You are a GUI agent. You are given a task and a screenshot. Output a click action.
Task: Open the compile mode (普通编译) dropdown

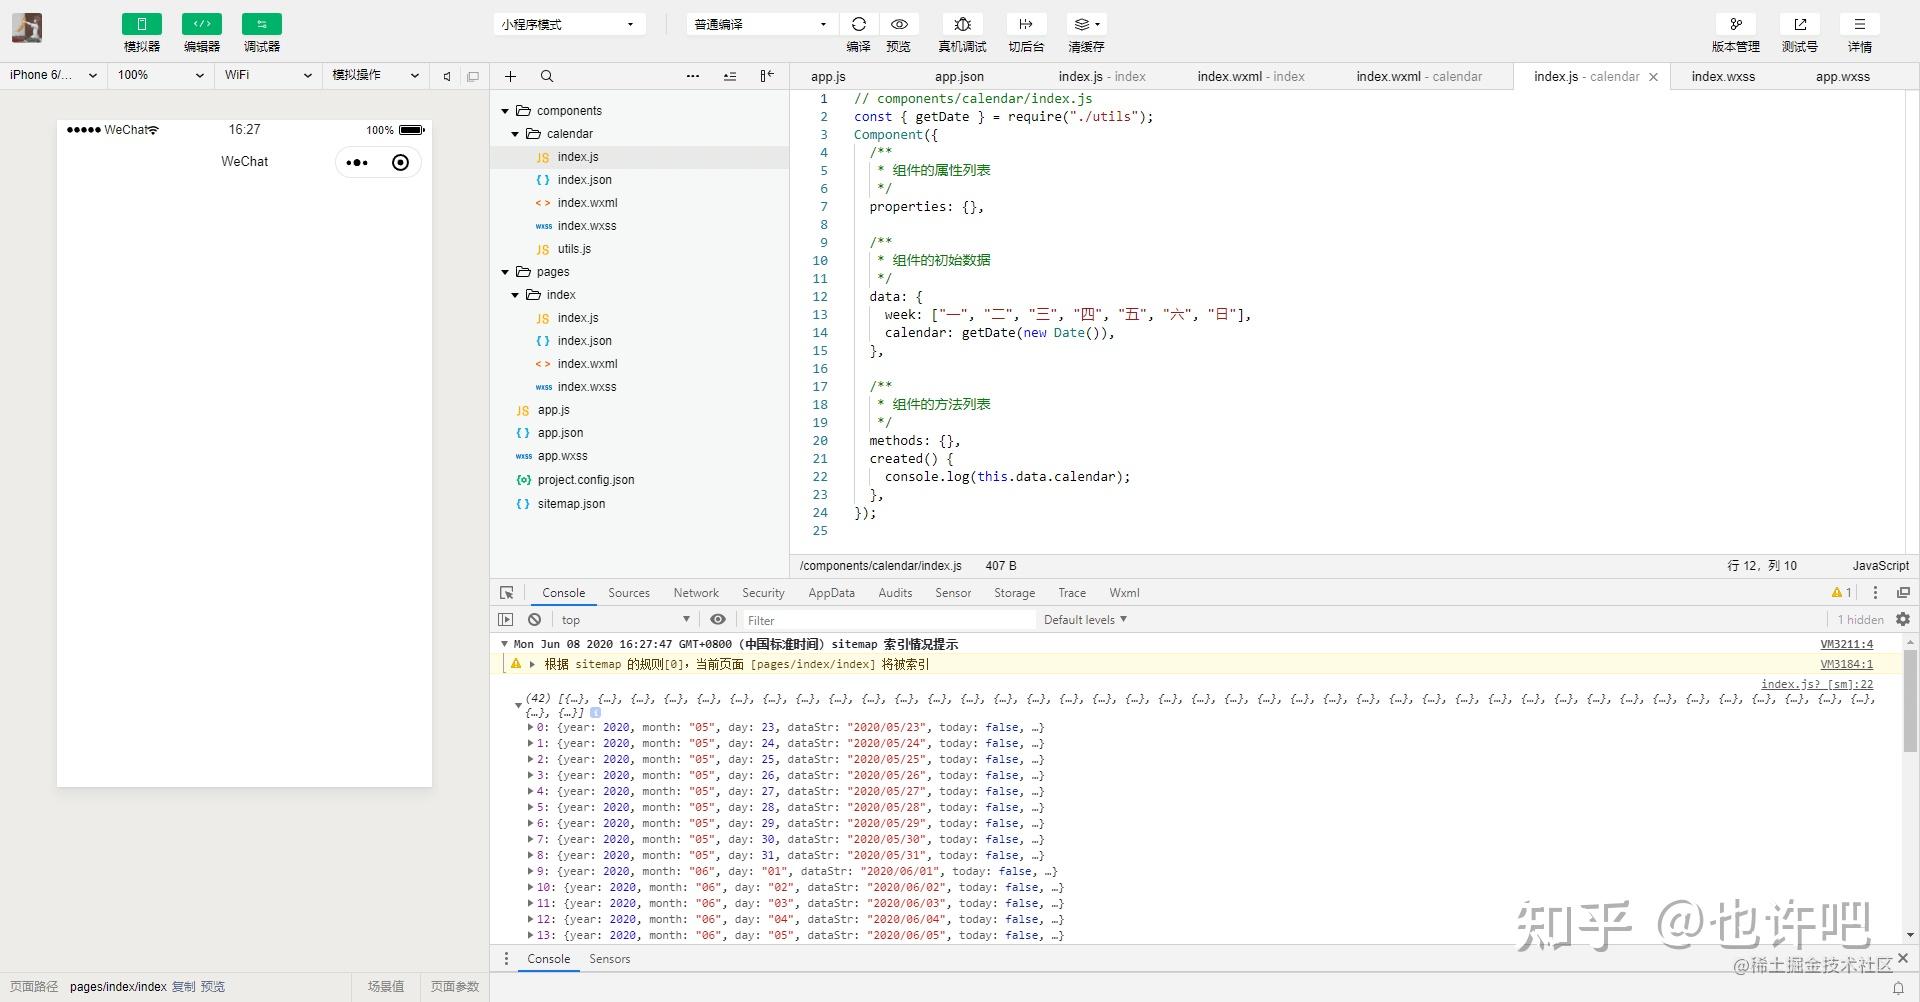(761, 24)
